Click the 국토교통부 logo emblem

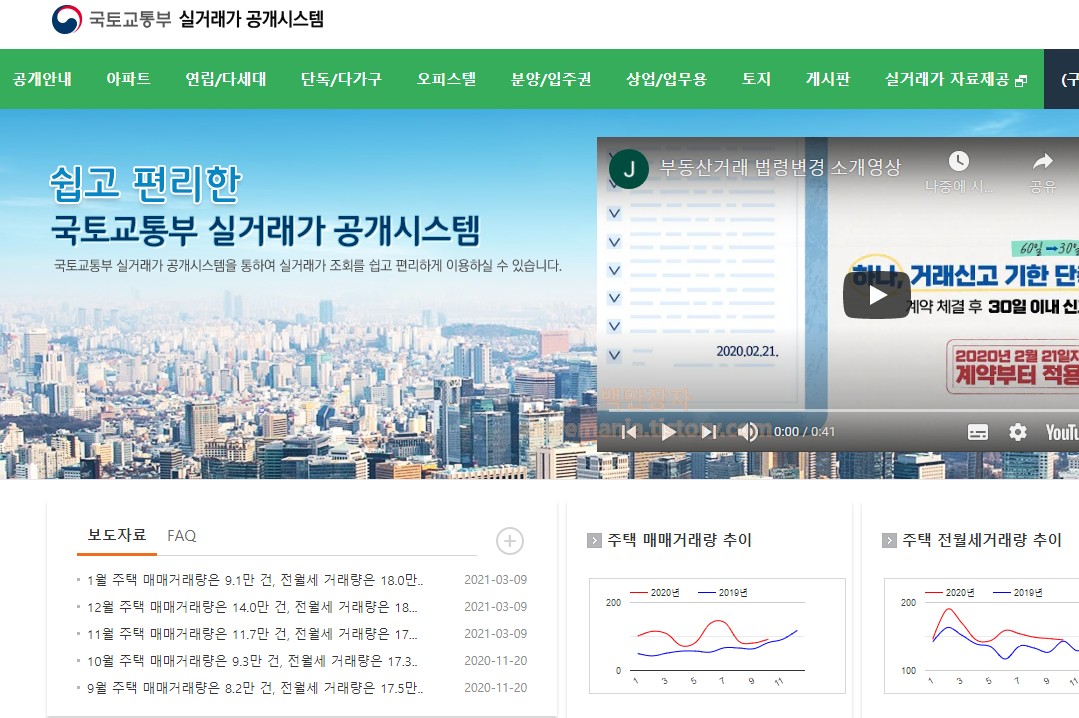click(x=67, y=19)
